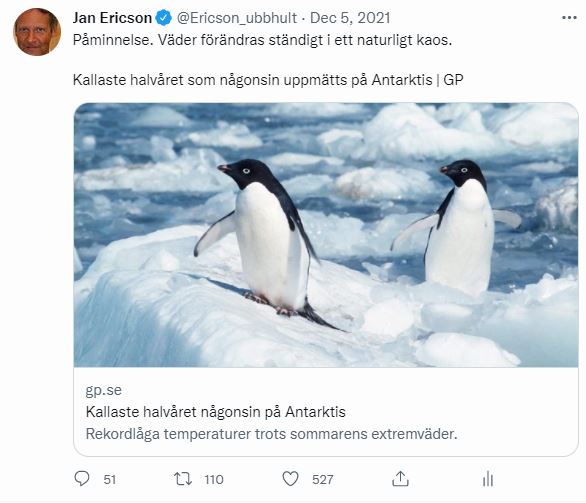Click the reply speech bubble icon
Viewport: 586px width, 503px height.
[82, 478]
